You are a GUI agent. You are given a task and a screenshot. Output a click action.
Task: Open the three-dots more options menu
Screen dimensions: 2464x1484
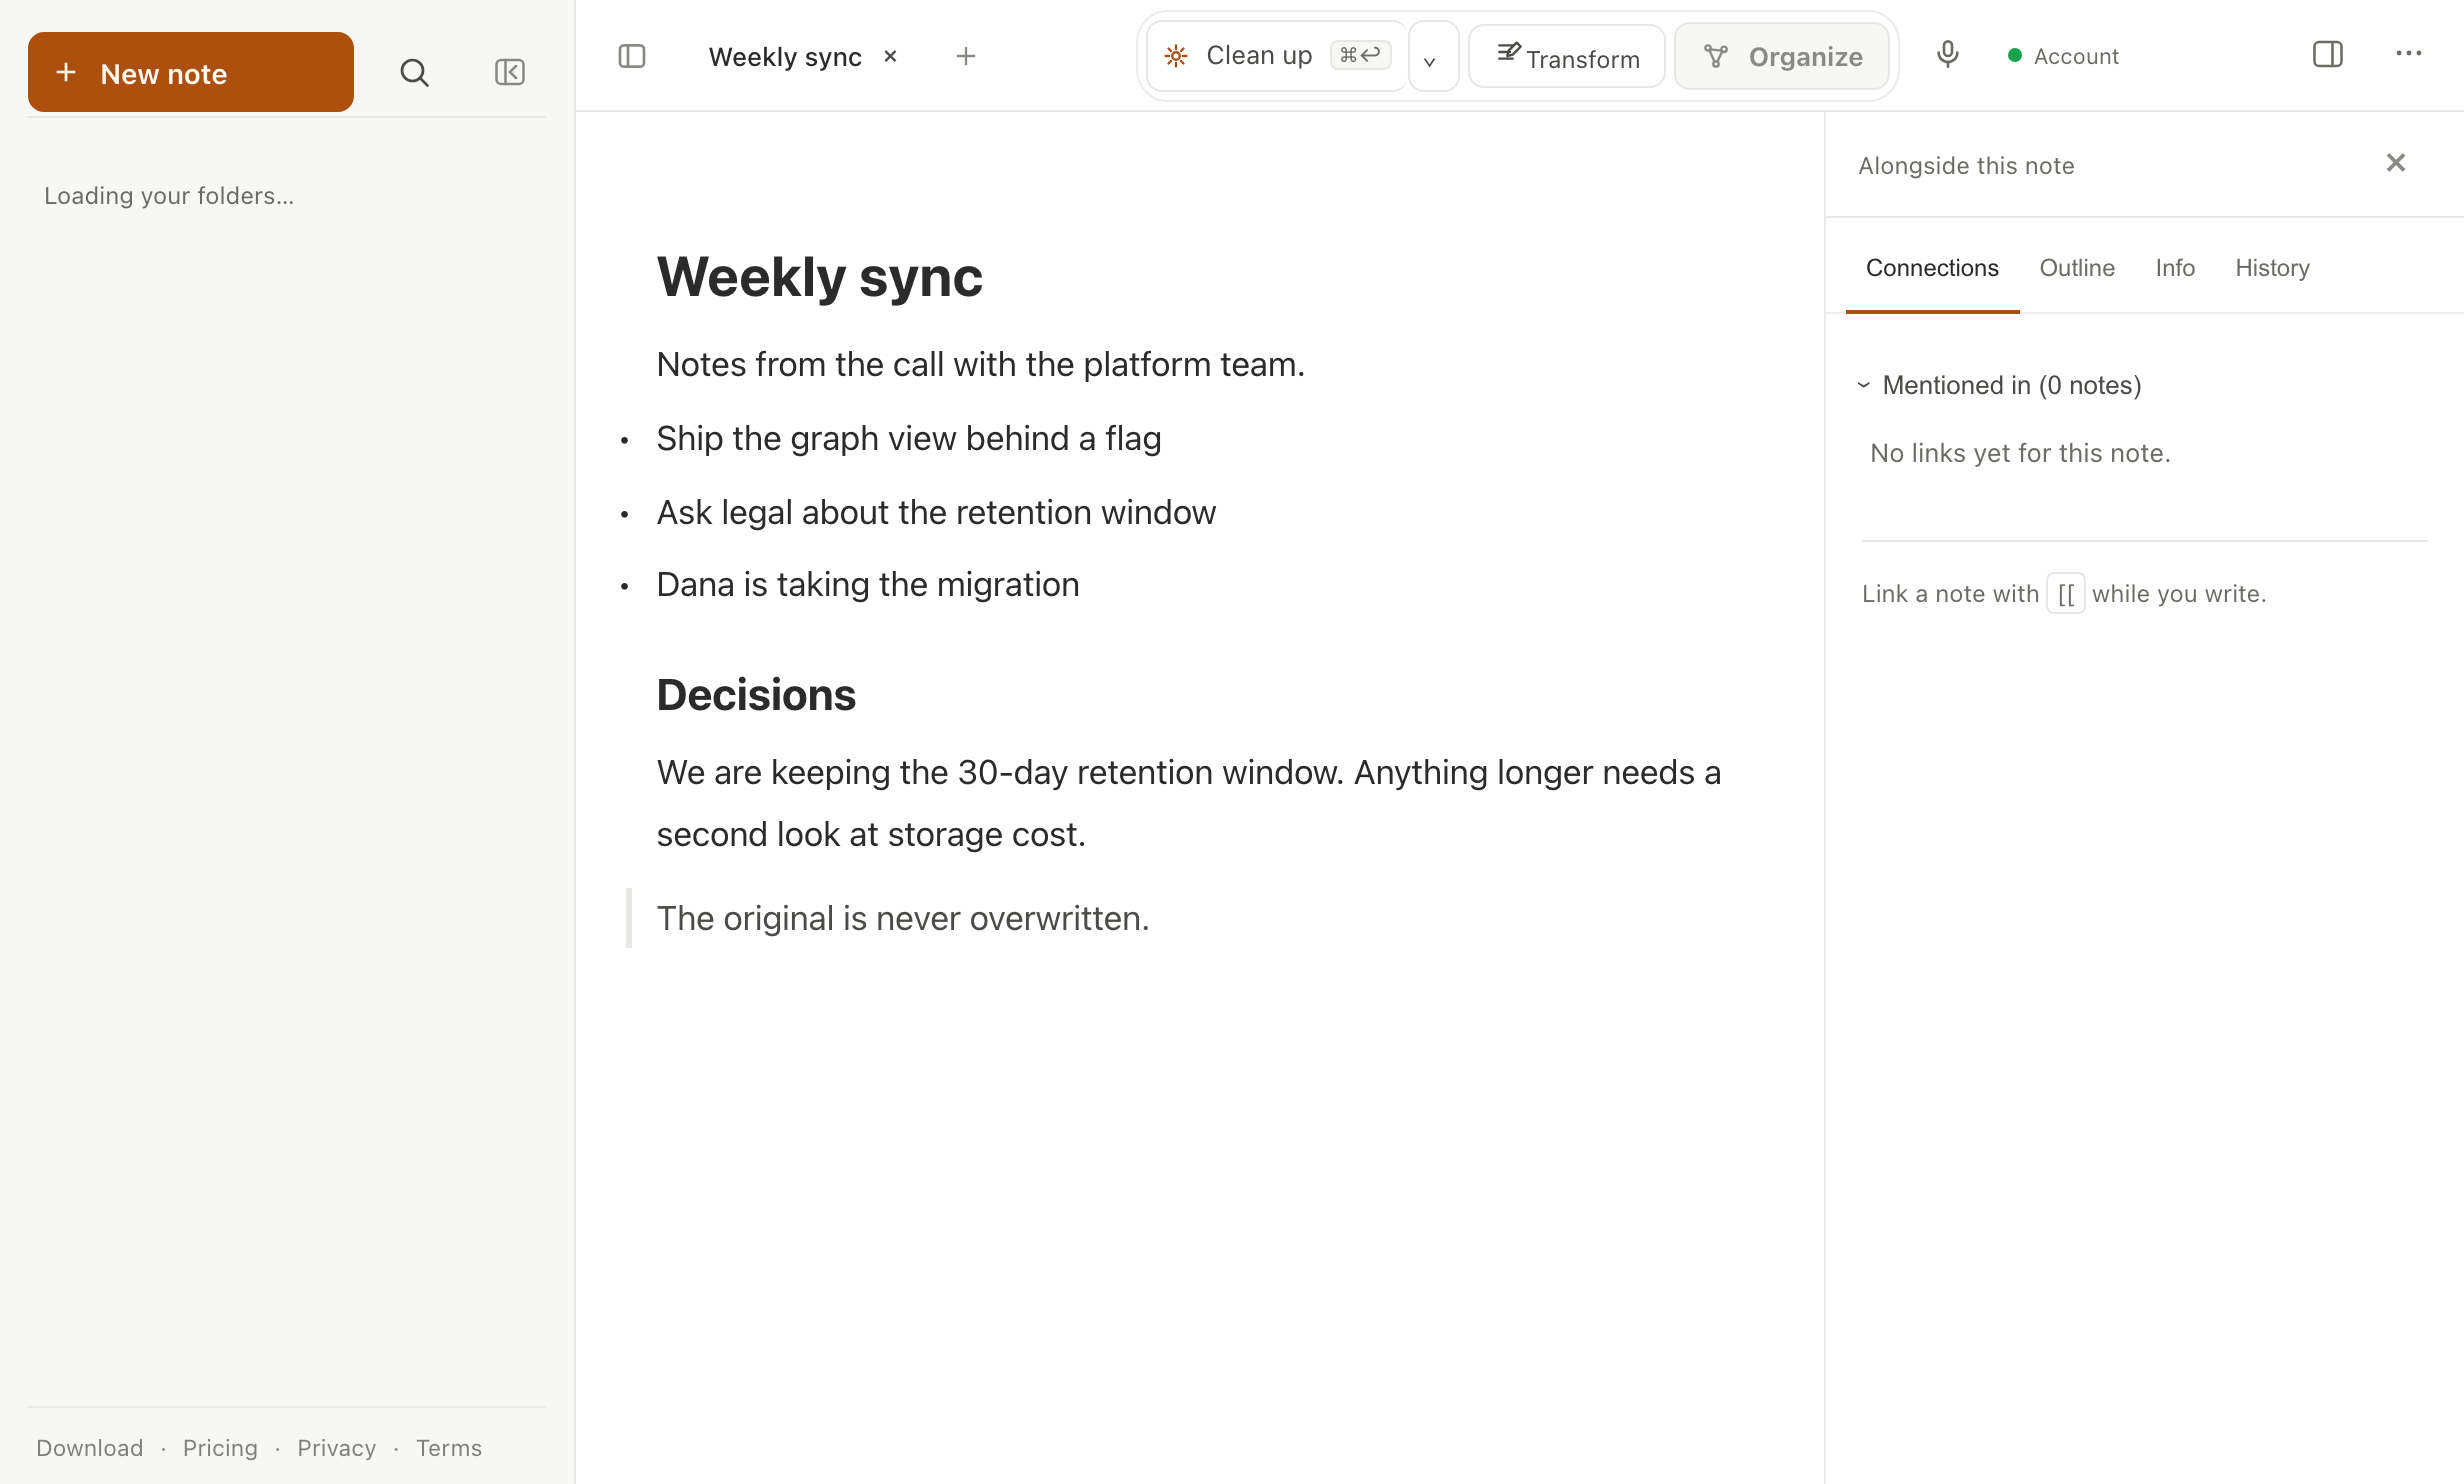coord(2409,54)
